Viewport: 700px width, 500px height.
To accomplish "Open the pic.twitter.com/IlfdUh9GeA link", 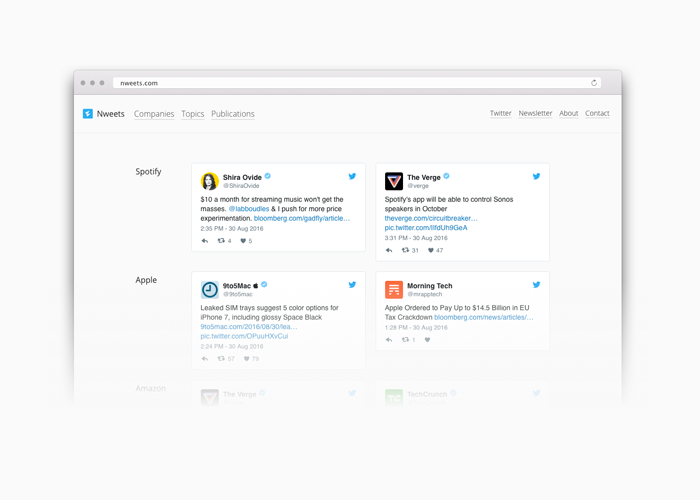I will [426, 228].
